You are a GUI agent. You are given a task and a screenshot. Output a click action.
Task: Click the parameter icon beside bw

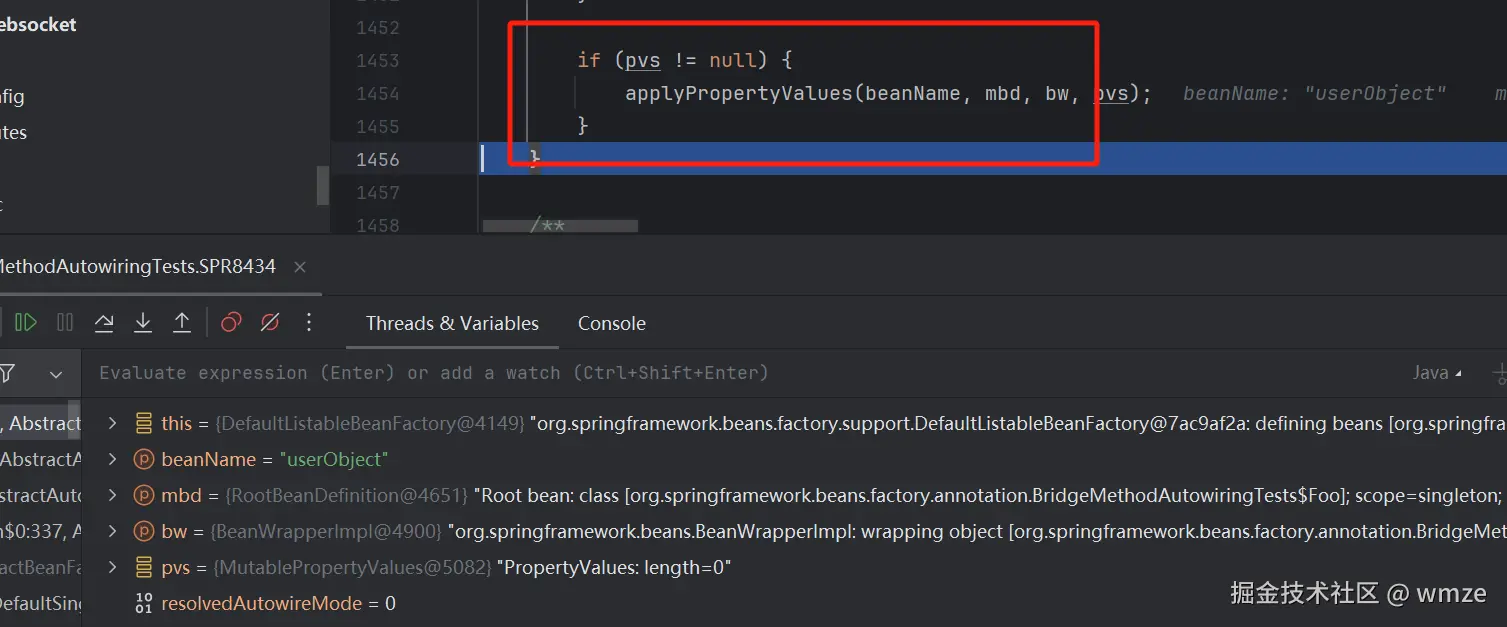tap(143, 531)
